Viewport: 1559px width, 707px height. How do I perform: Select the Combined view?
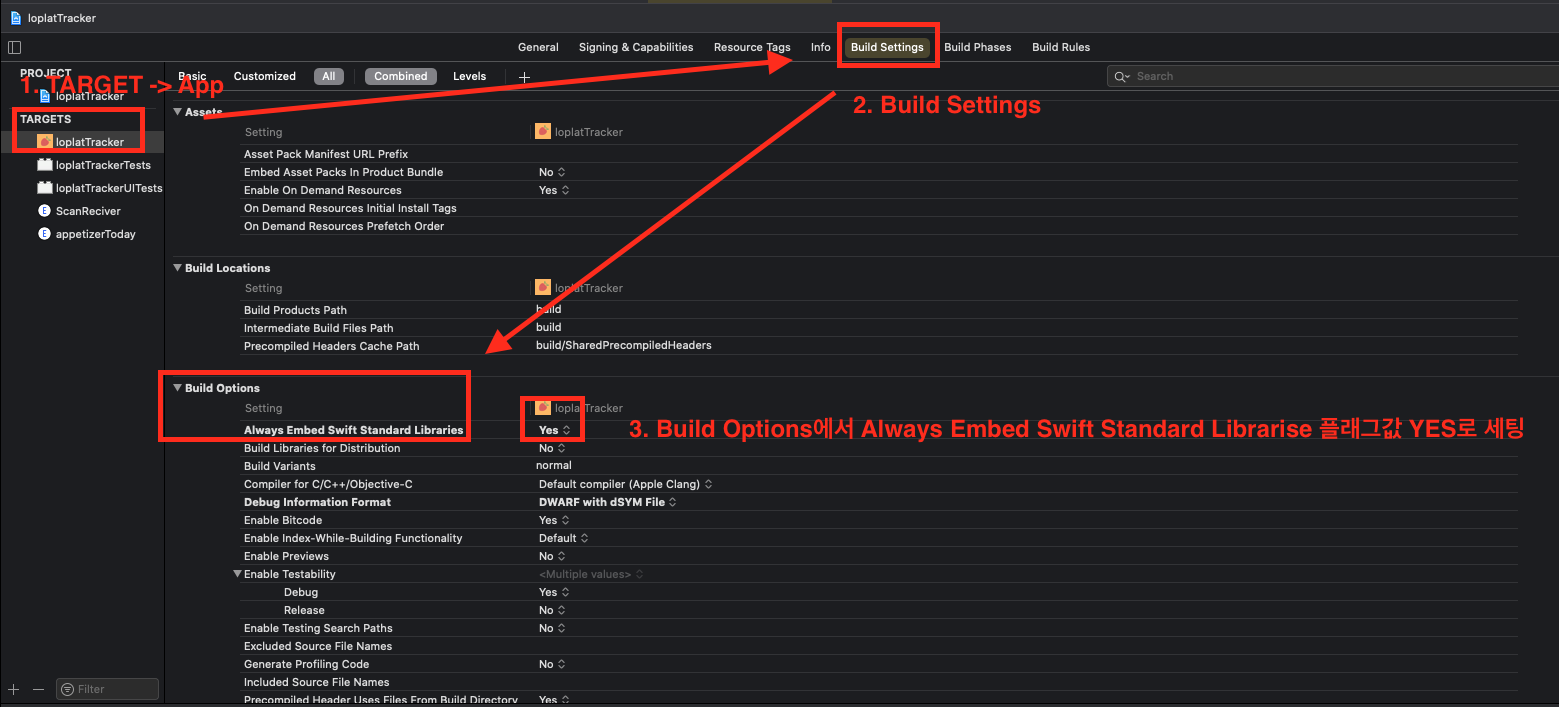click(401, 76)
